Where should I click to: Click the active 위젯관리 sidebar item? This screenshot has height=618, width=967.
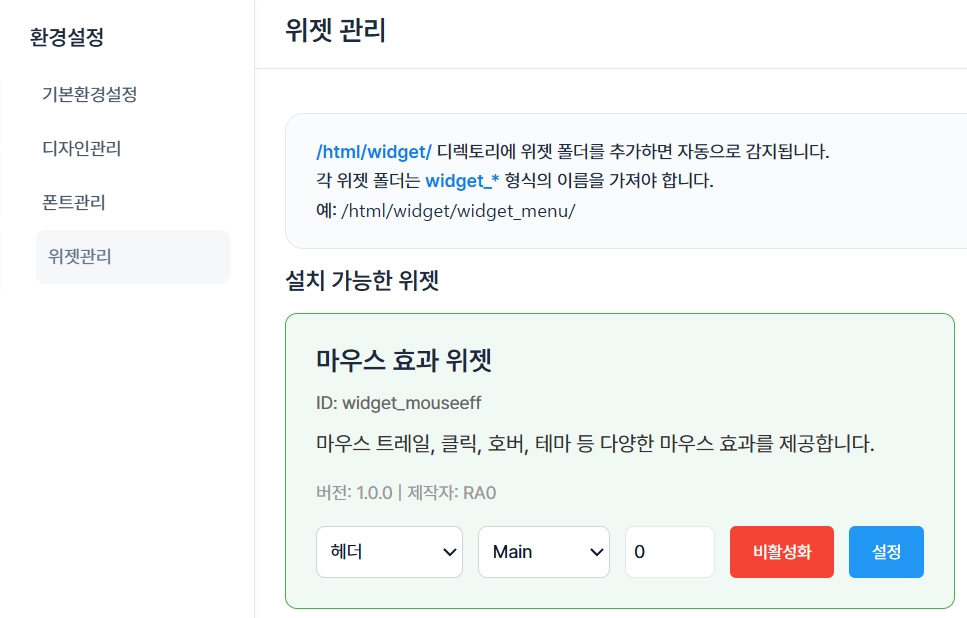(80, 257)
